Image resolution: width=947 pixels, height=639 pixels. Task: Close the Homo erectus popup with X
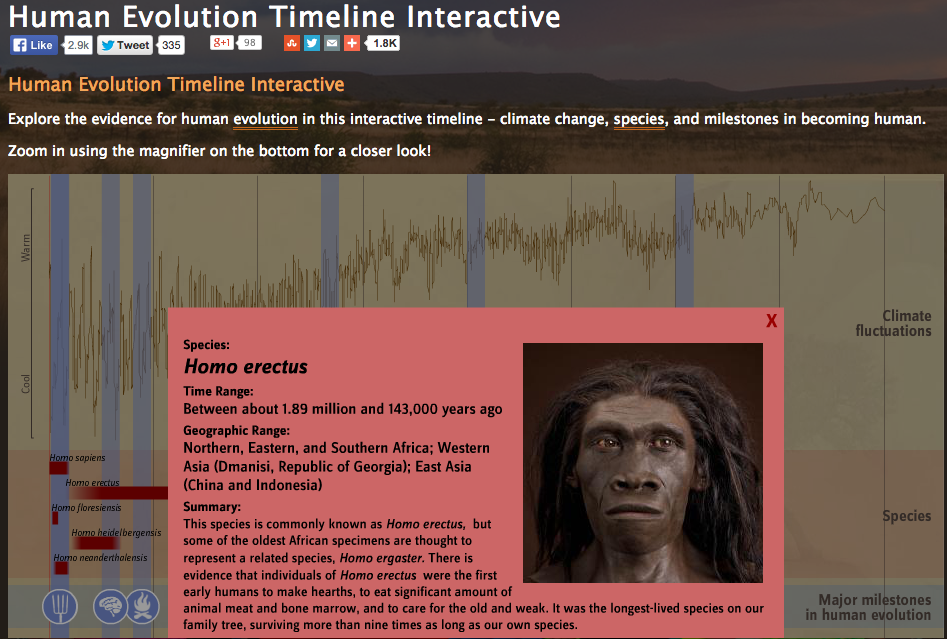coord(771,321)
